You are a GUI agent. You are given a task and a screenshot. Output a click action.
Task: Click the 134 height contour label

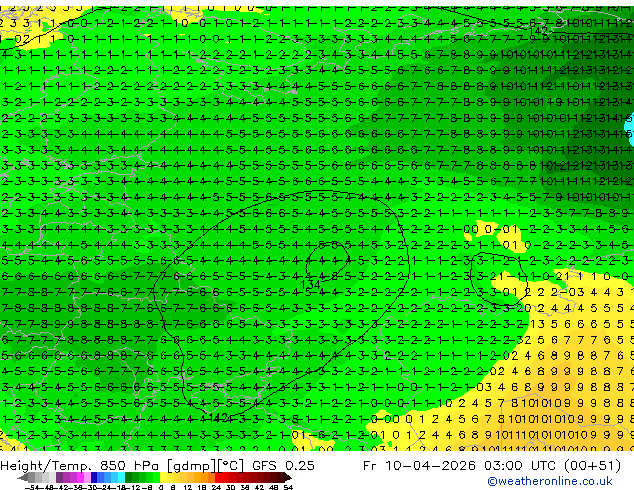click(310, 285)
